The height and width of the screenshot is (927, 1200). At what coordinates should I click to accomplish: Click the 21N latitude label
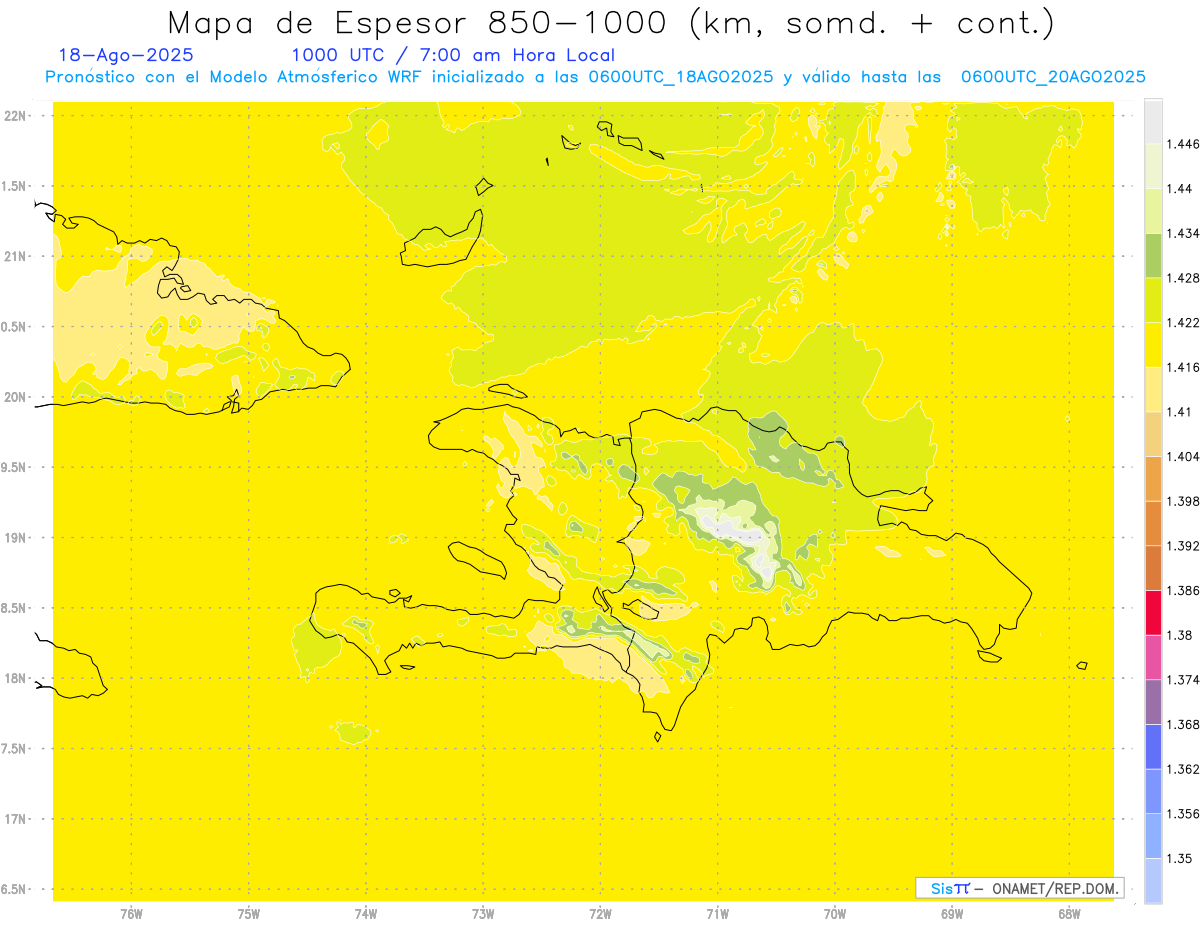tap(14, 256)
